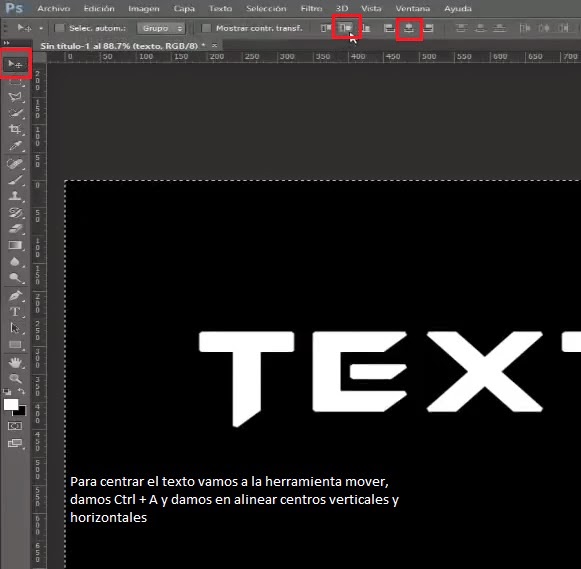Align horizontal centers in options bar
581x569 pixels.
[409, 28]
